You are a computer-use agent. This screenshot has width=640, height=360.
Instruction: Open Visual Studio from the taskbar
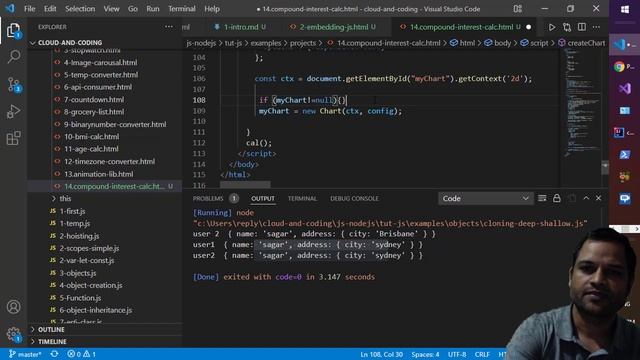tap(624, 89)
